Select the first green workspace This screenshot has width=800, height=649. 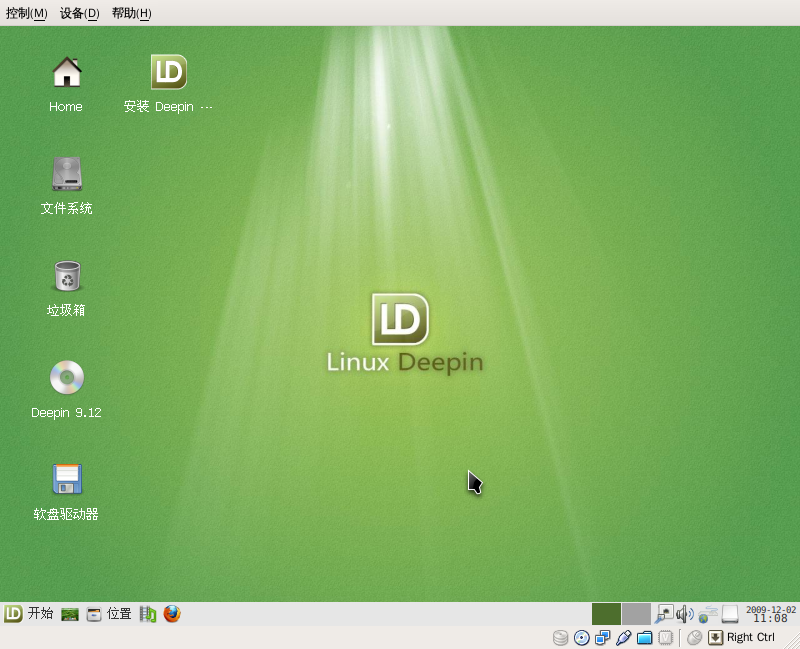pos(606,614)
